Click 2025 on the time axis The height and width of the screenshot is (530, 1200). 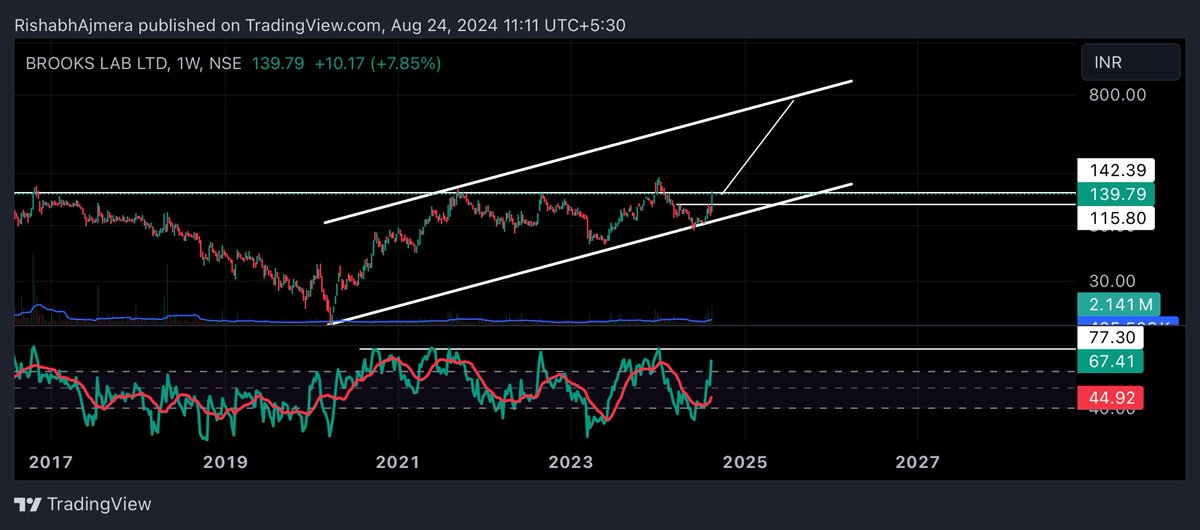click(x=745, y=462)
